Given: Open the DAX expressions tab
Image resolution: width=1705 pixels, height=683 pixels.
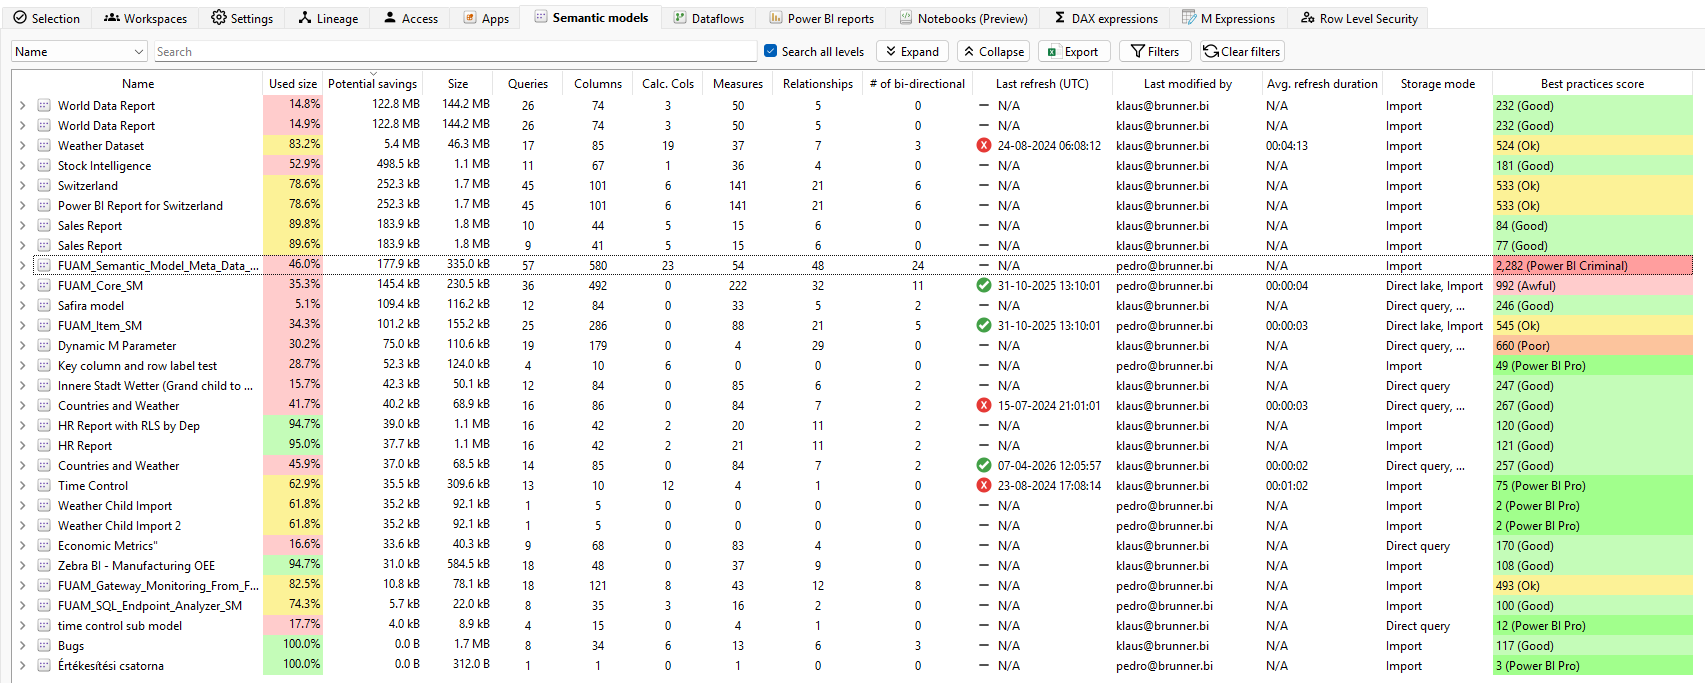Looking at the screenshot, I should (1105, 18).
